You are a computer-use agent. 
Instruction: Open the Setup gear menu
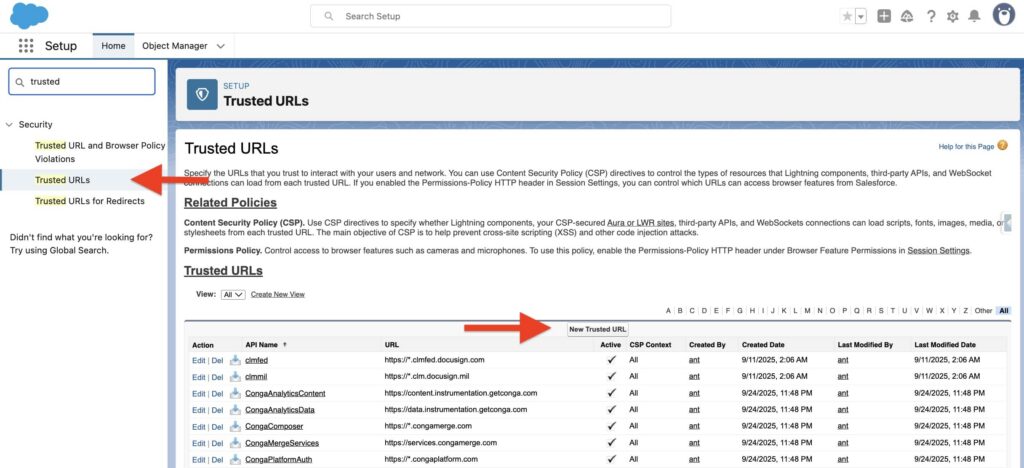[952, 16]
